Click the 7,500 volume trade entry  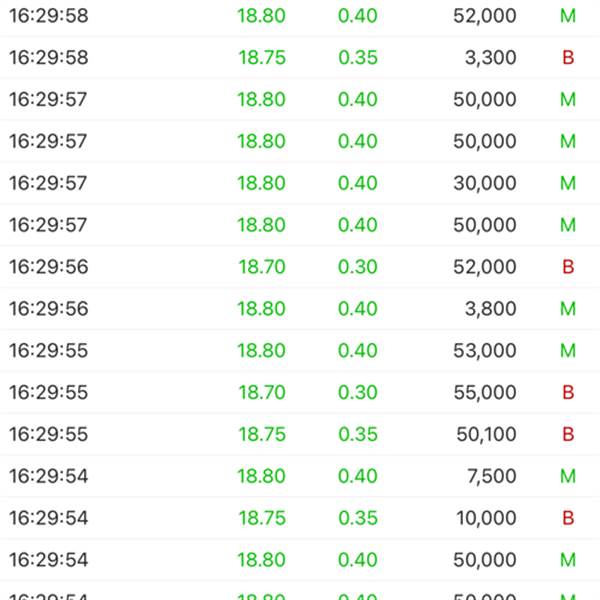[x=300, y=476]
